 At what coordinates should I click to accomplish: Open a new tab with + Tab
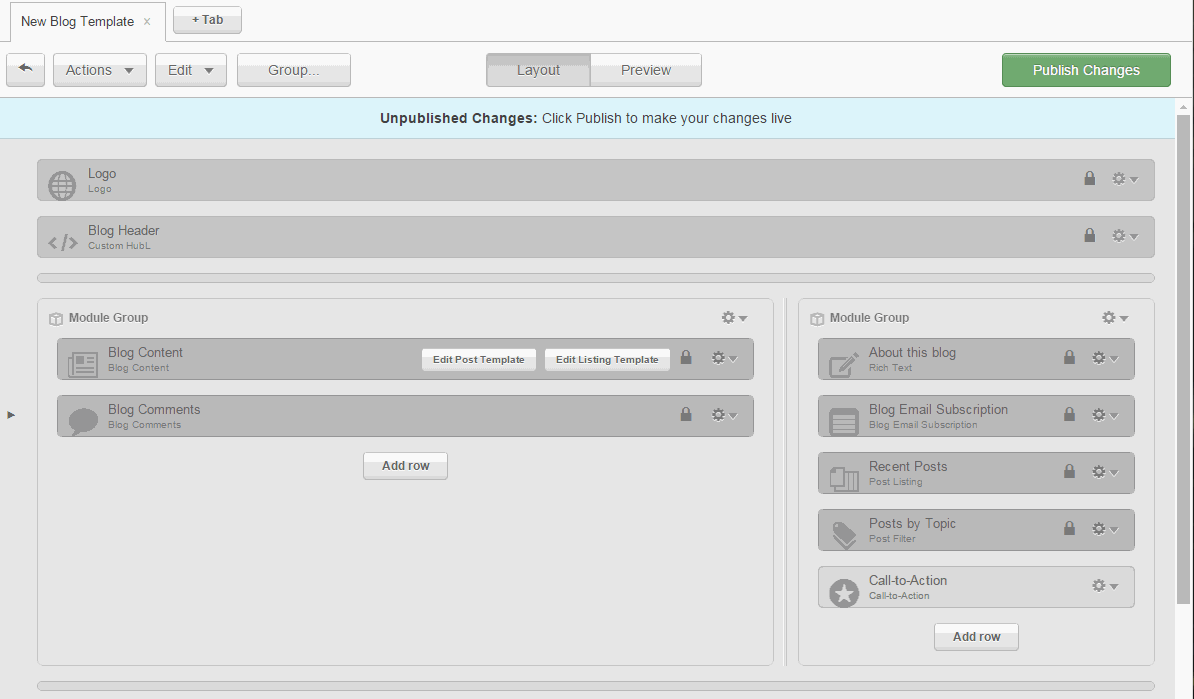pos(207,20)
